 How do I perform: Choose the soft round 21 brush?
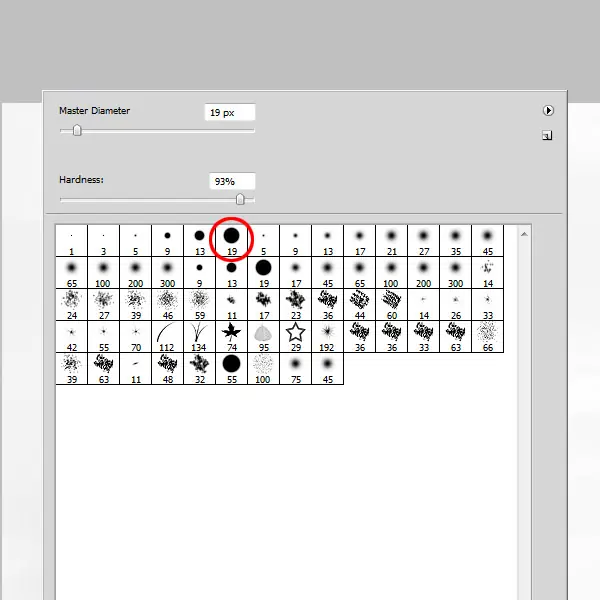tap(391, 241)
